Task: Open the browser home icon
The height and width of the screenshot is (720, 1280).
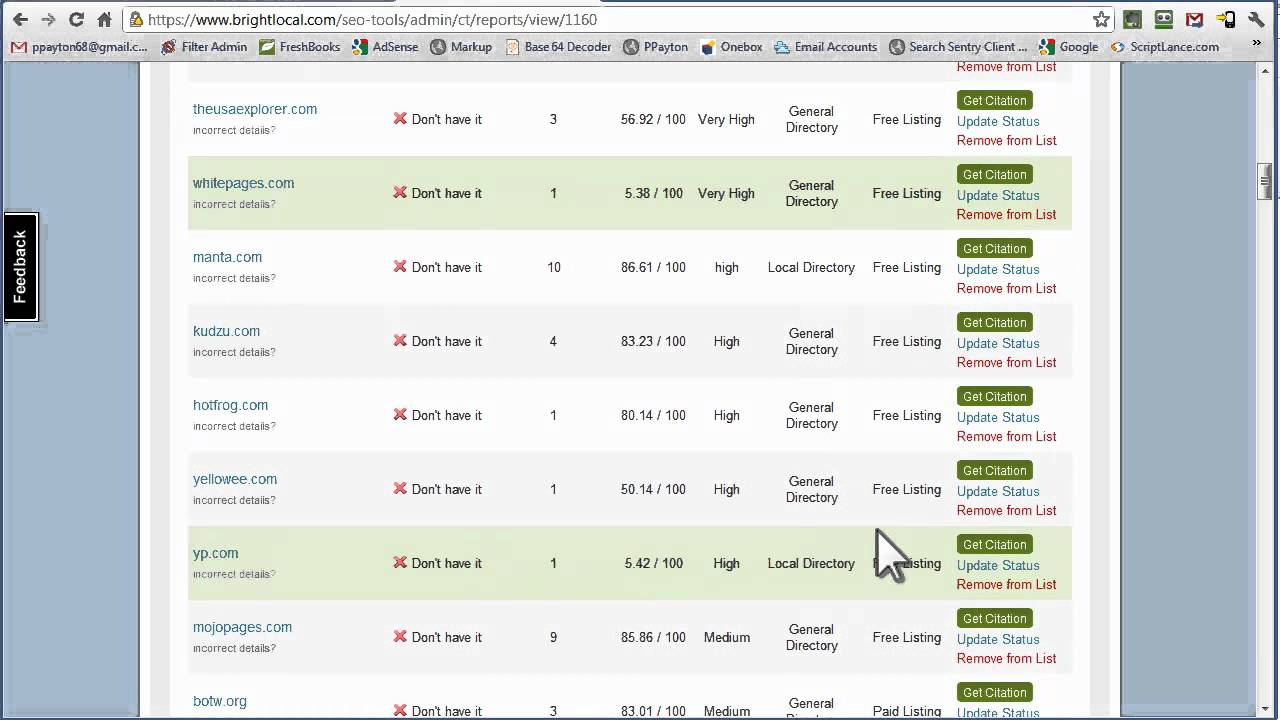Action: (104, 19)
